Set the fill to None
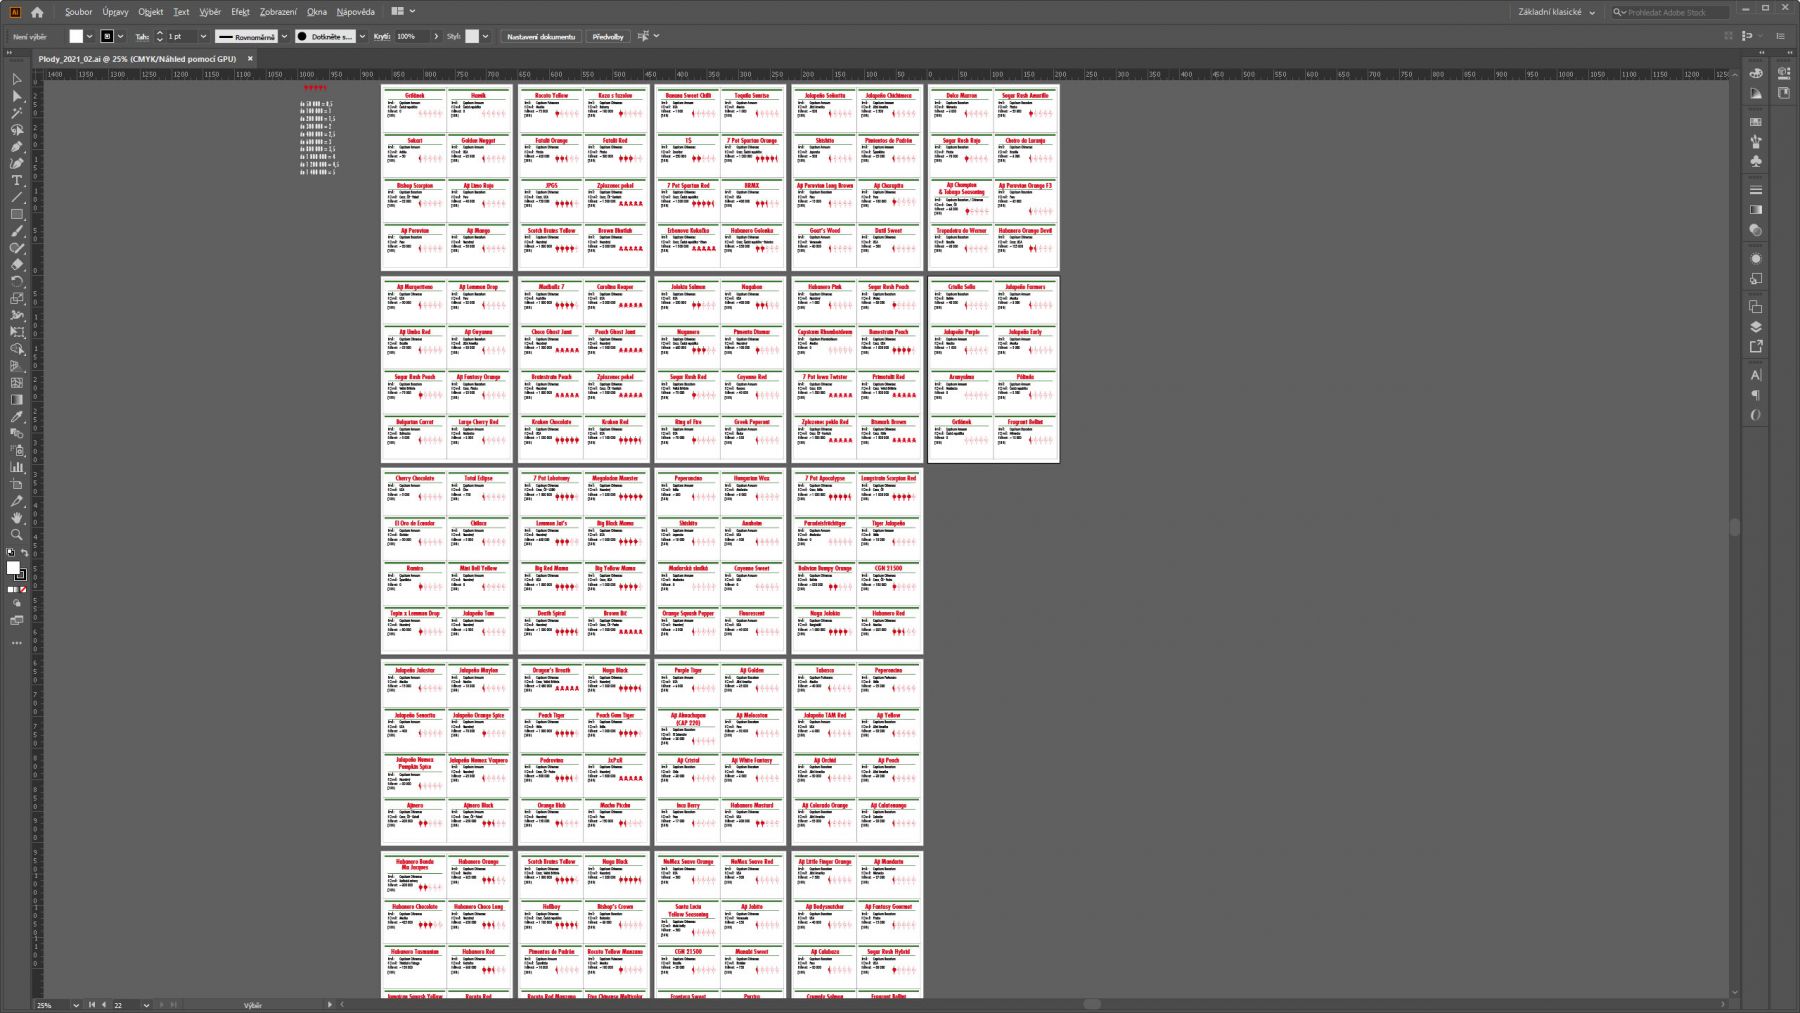Viewport: 1800px width, 1013px height. coord(23,589)
